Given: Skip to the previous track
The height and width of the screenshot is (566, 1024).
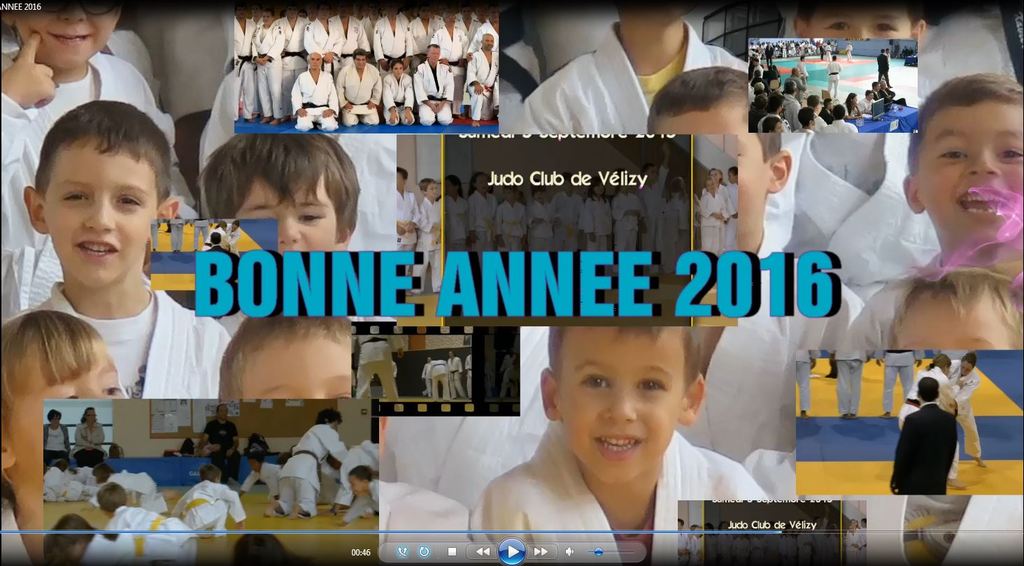Looking at the screenshot, I should (482, 551).
